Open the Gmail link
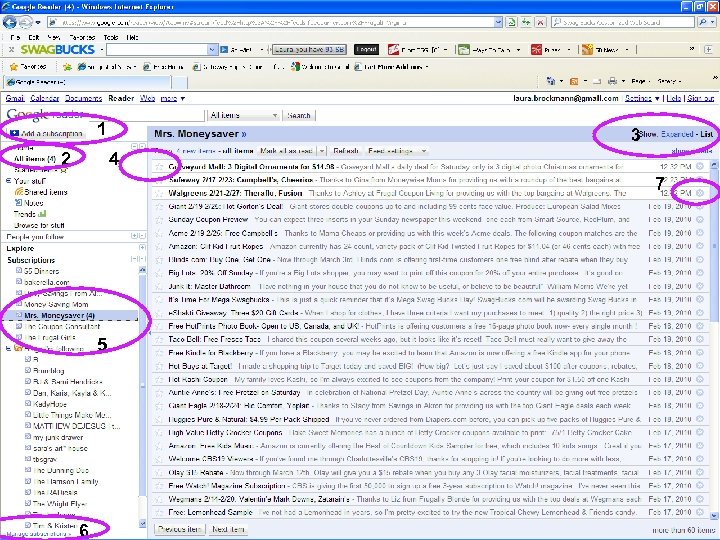 [x=15, y=98]
